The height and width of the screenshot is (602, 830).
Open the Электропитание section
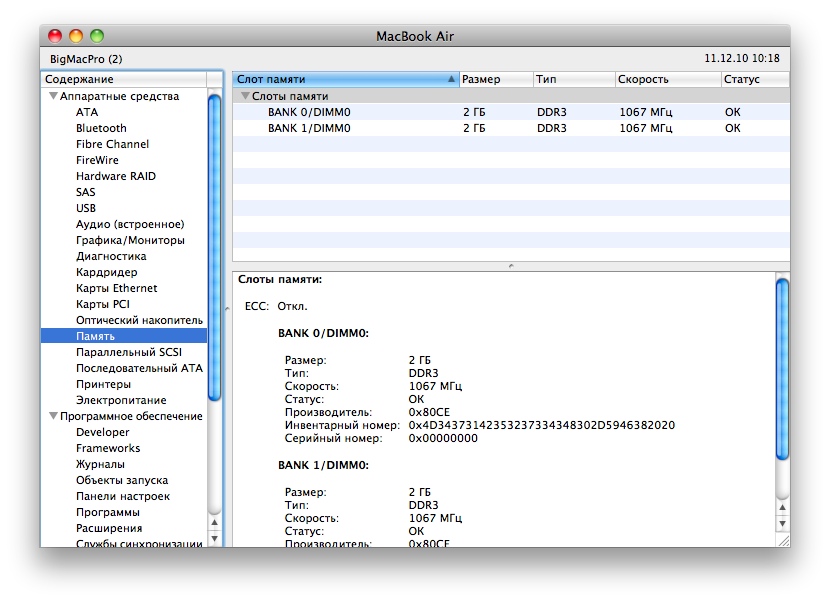[114, 401]
